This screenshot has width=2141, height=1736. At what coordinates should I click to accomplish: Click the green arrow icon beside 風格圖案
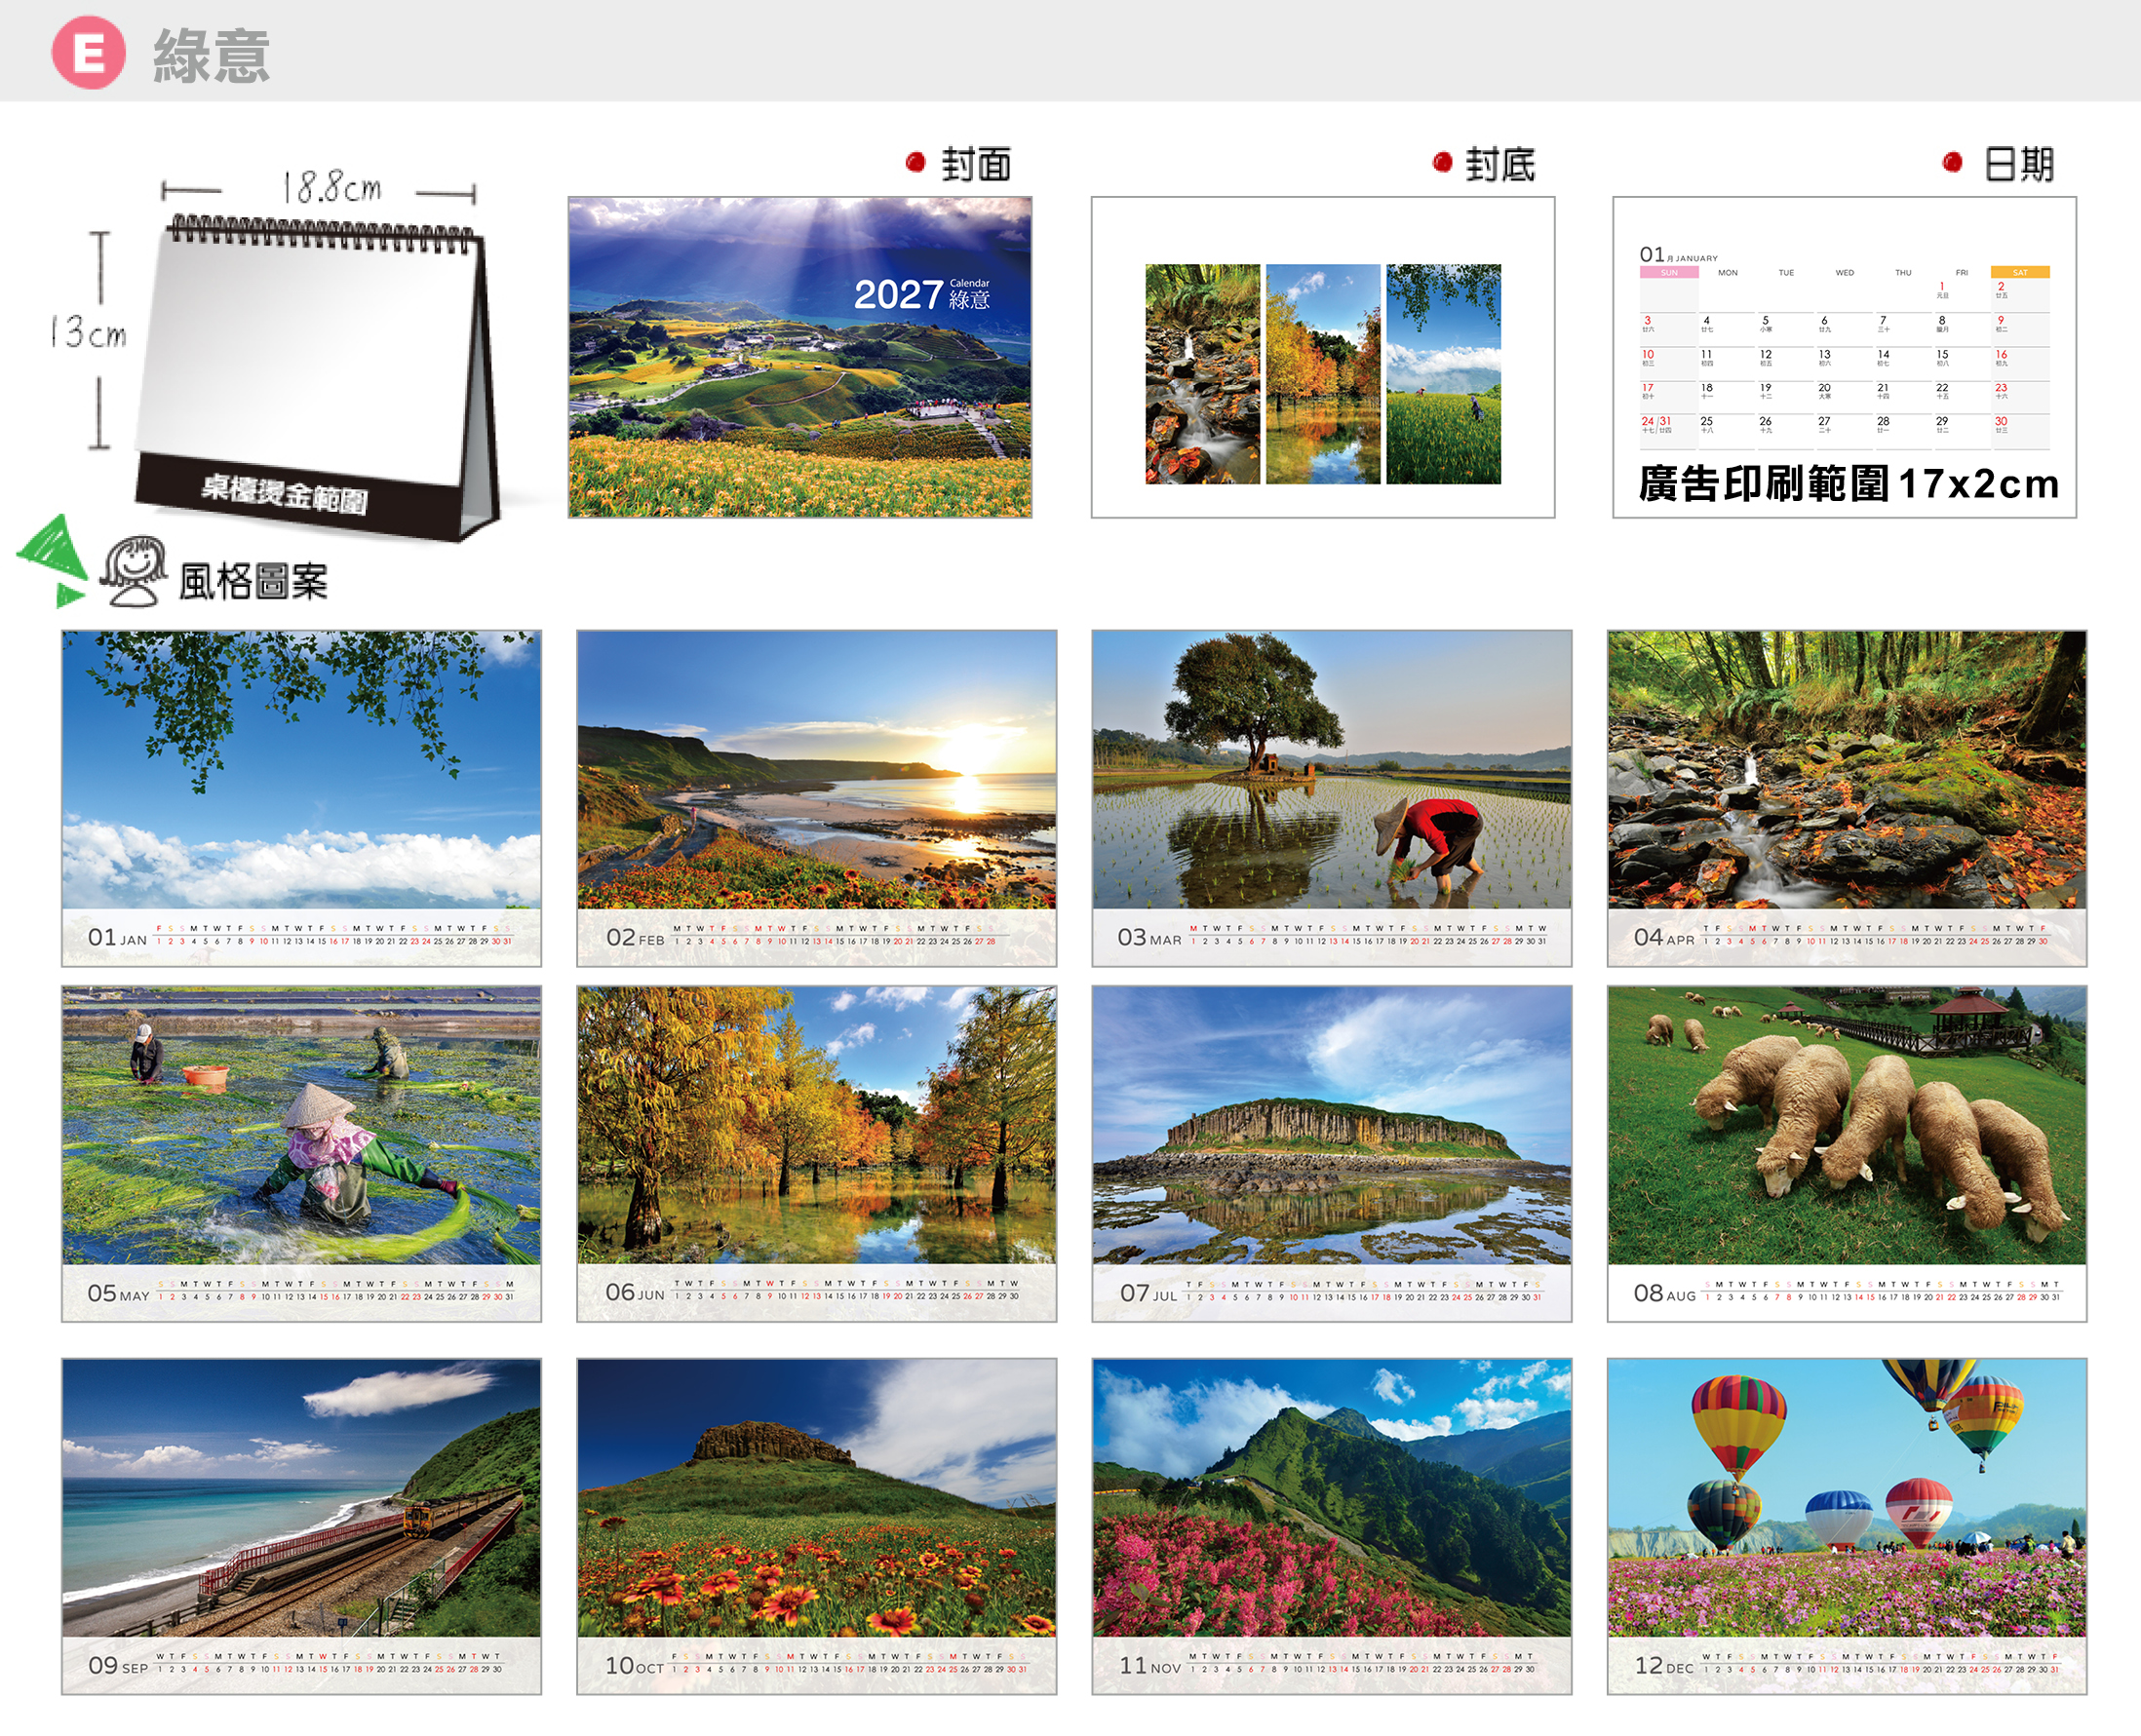52,561
